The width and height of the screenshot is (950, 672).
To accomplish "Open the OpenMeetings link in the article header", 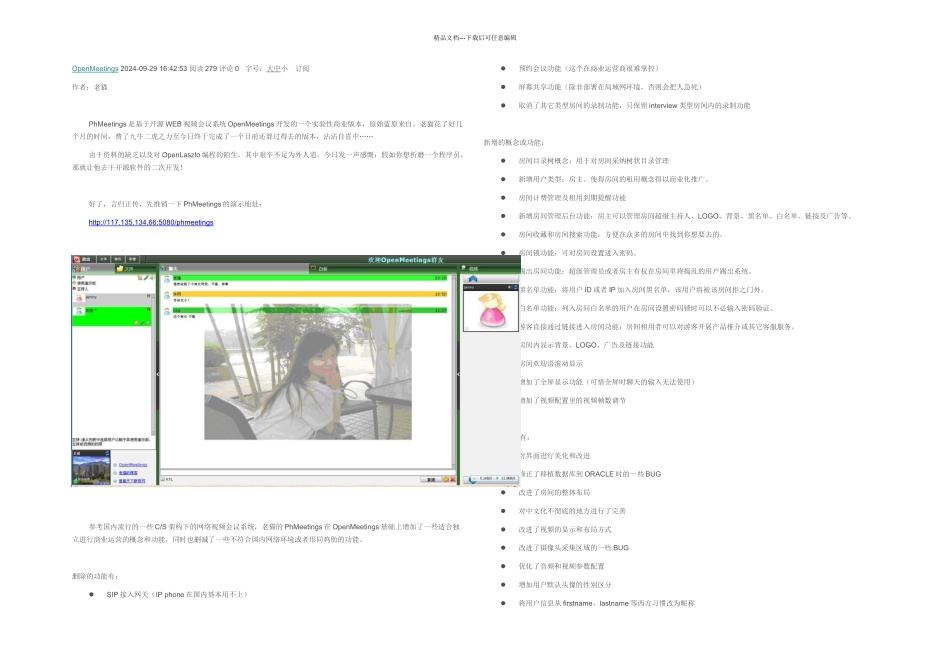I will click(95, 68).
